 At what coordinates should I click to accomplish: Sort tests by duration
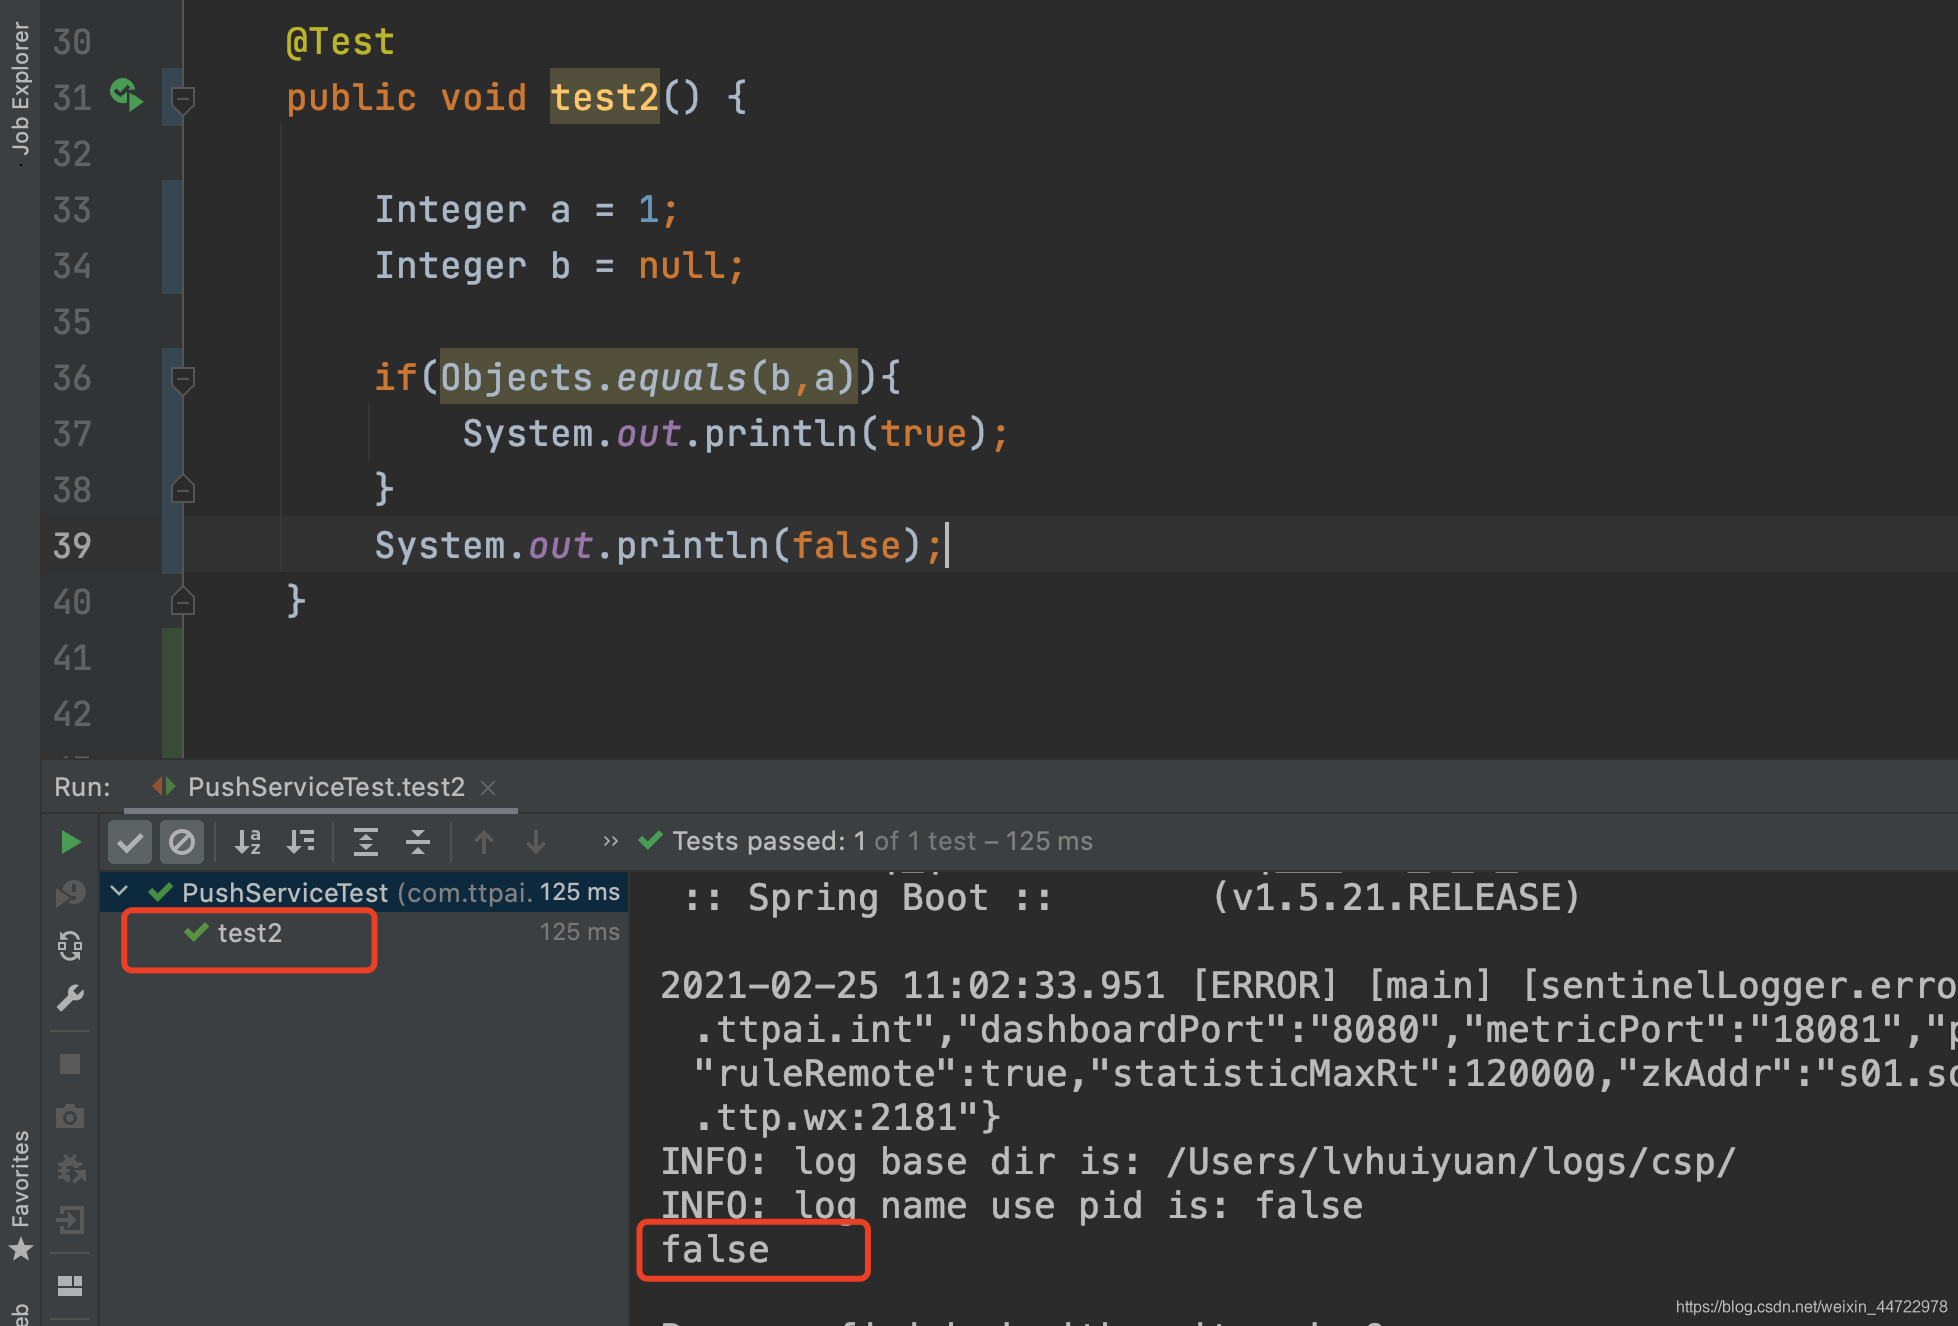tap(300, 841)
